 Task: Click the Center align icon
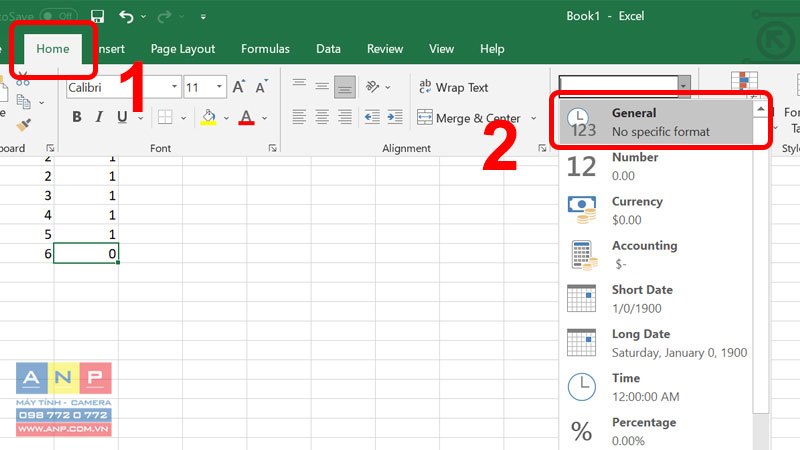click(x=321, y=117)
